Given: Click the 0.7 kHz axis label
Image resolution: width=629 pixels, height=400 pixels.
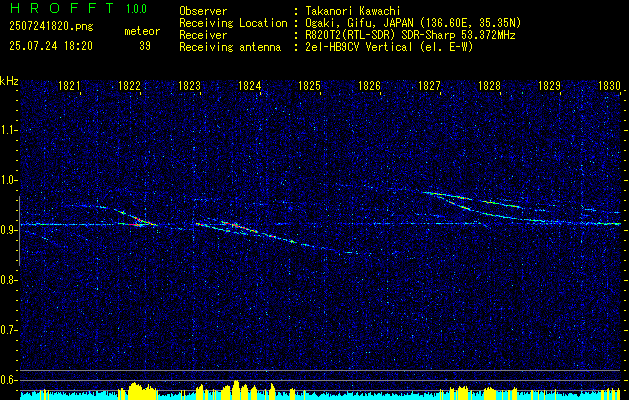Looking at the screenshot, I should [8, 330].
